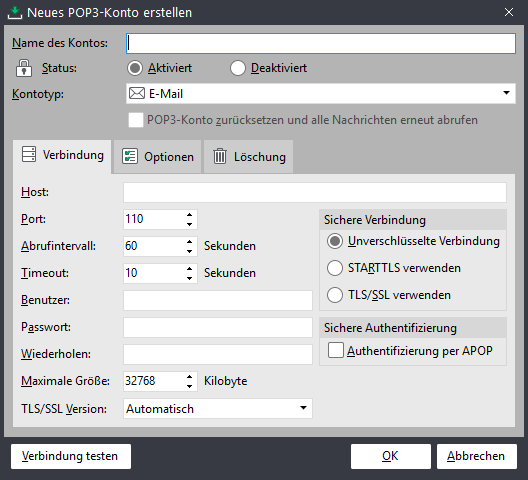528x480 pixels.
Task: Increase the Timeout value with up arrow
Action: (x=190, y=268)
